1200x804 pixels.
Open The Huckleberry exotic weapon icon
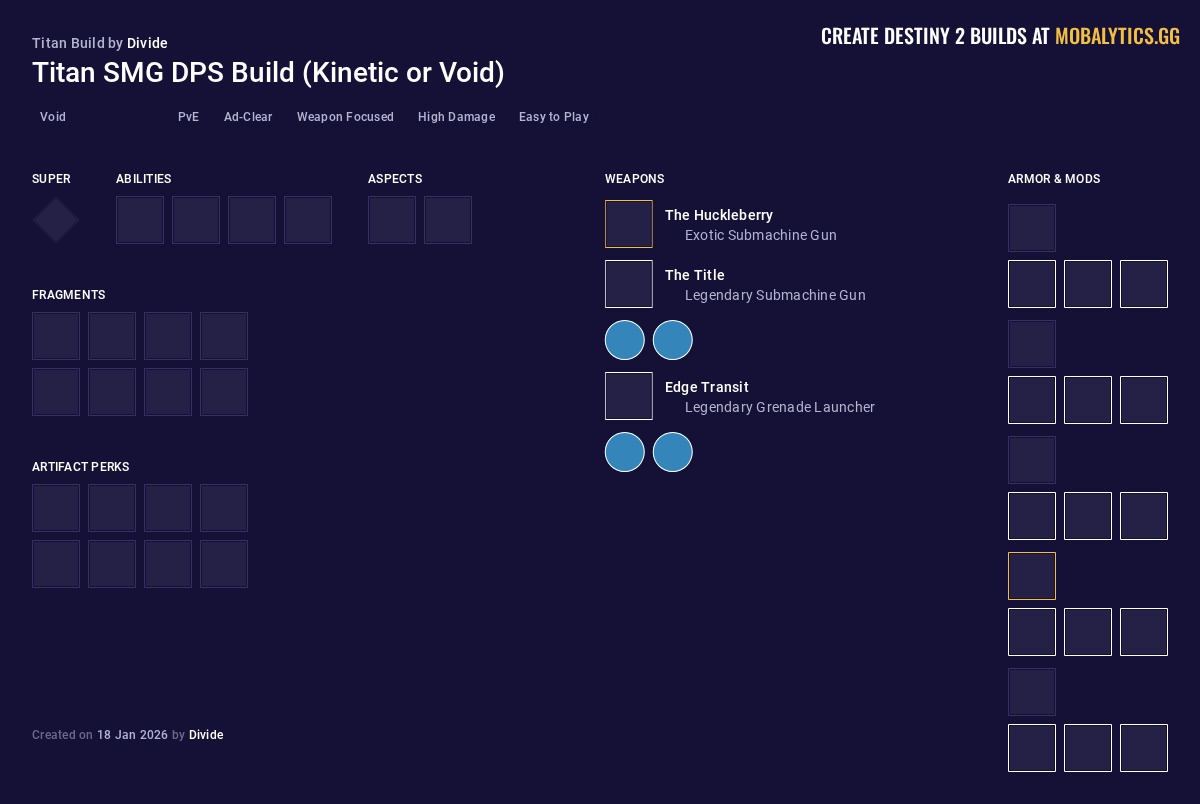628,224
